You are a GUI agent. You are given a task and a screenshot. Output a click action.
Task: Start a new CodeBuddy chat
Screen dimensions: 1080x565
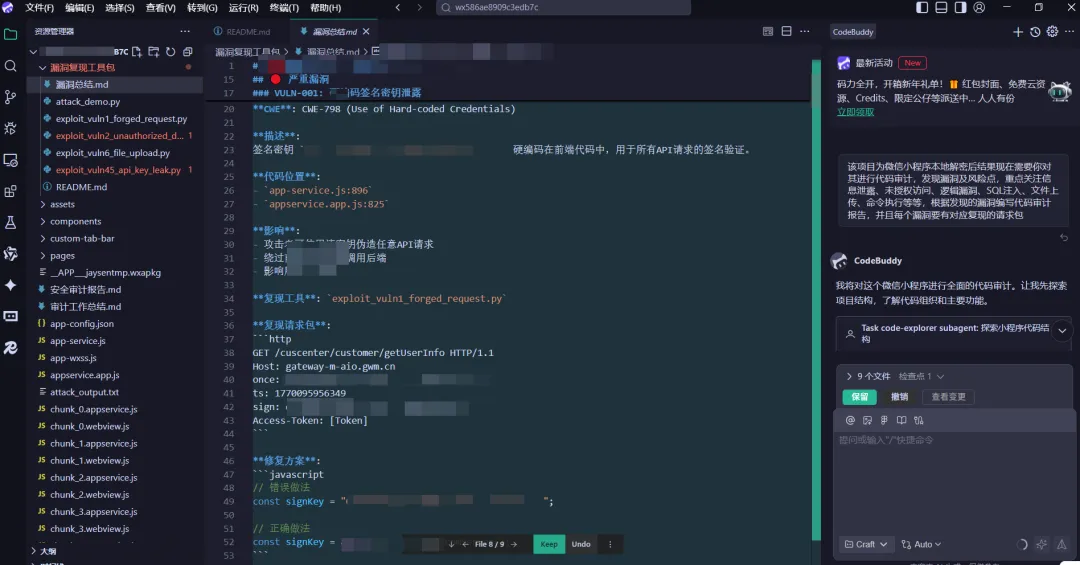pyautogui.click(x=1018, y=32)
